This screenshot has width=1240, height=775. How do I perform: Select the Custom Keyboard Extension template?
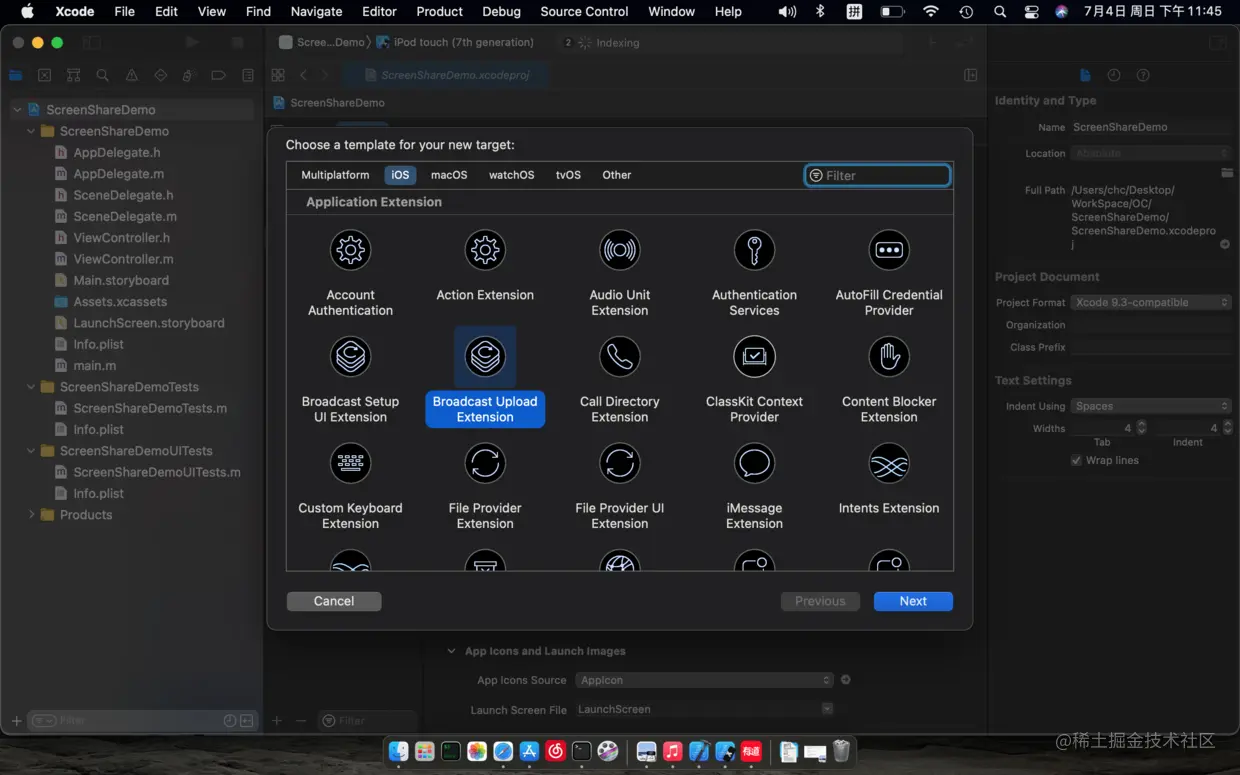350,487
